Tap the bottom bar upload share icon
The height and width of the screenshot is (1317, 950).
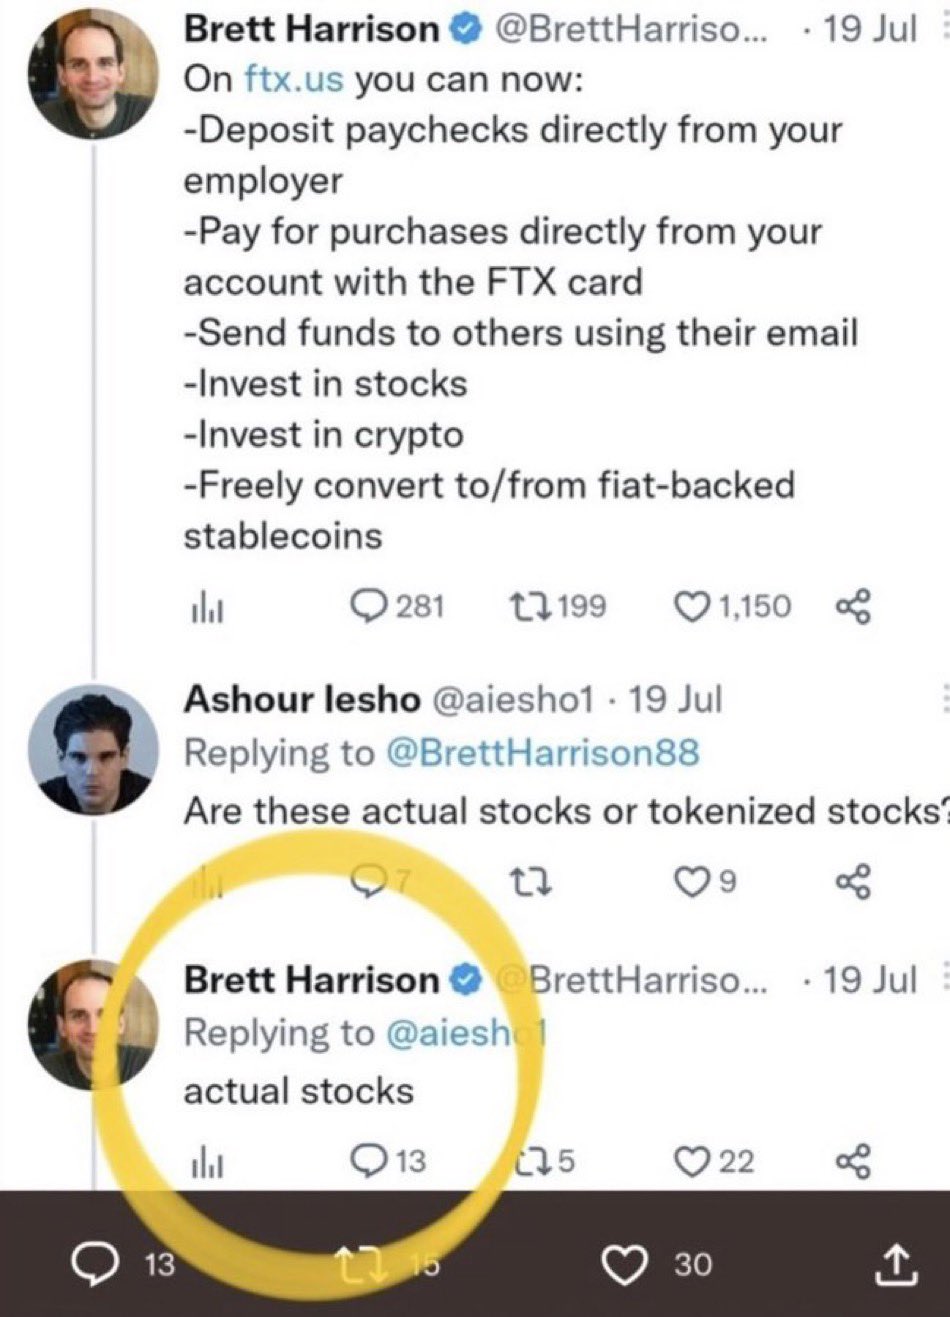click(894, 1265)
